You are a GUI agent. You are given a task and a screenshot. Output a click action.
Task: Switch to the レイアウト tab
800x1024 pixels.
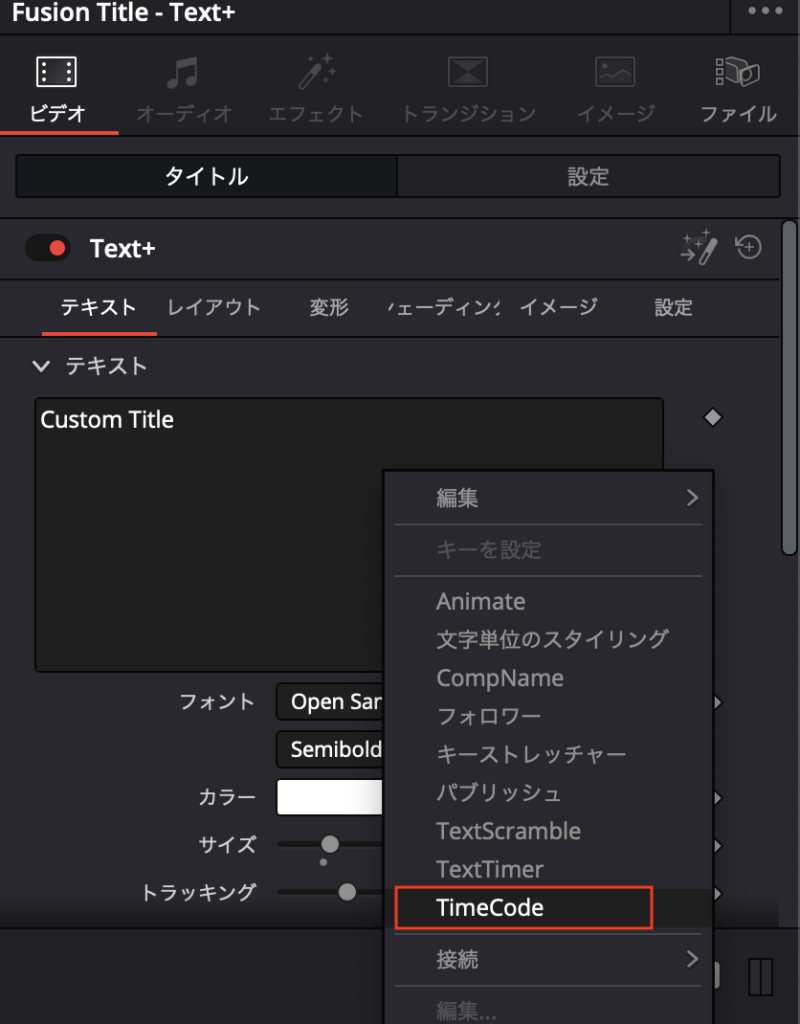tap(214, 307)
